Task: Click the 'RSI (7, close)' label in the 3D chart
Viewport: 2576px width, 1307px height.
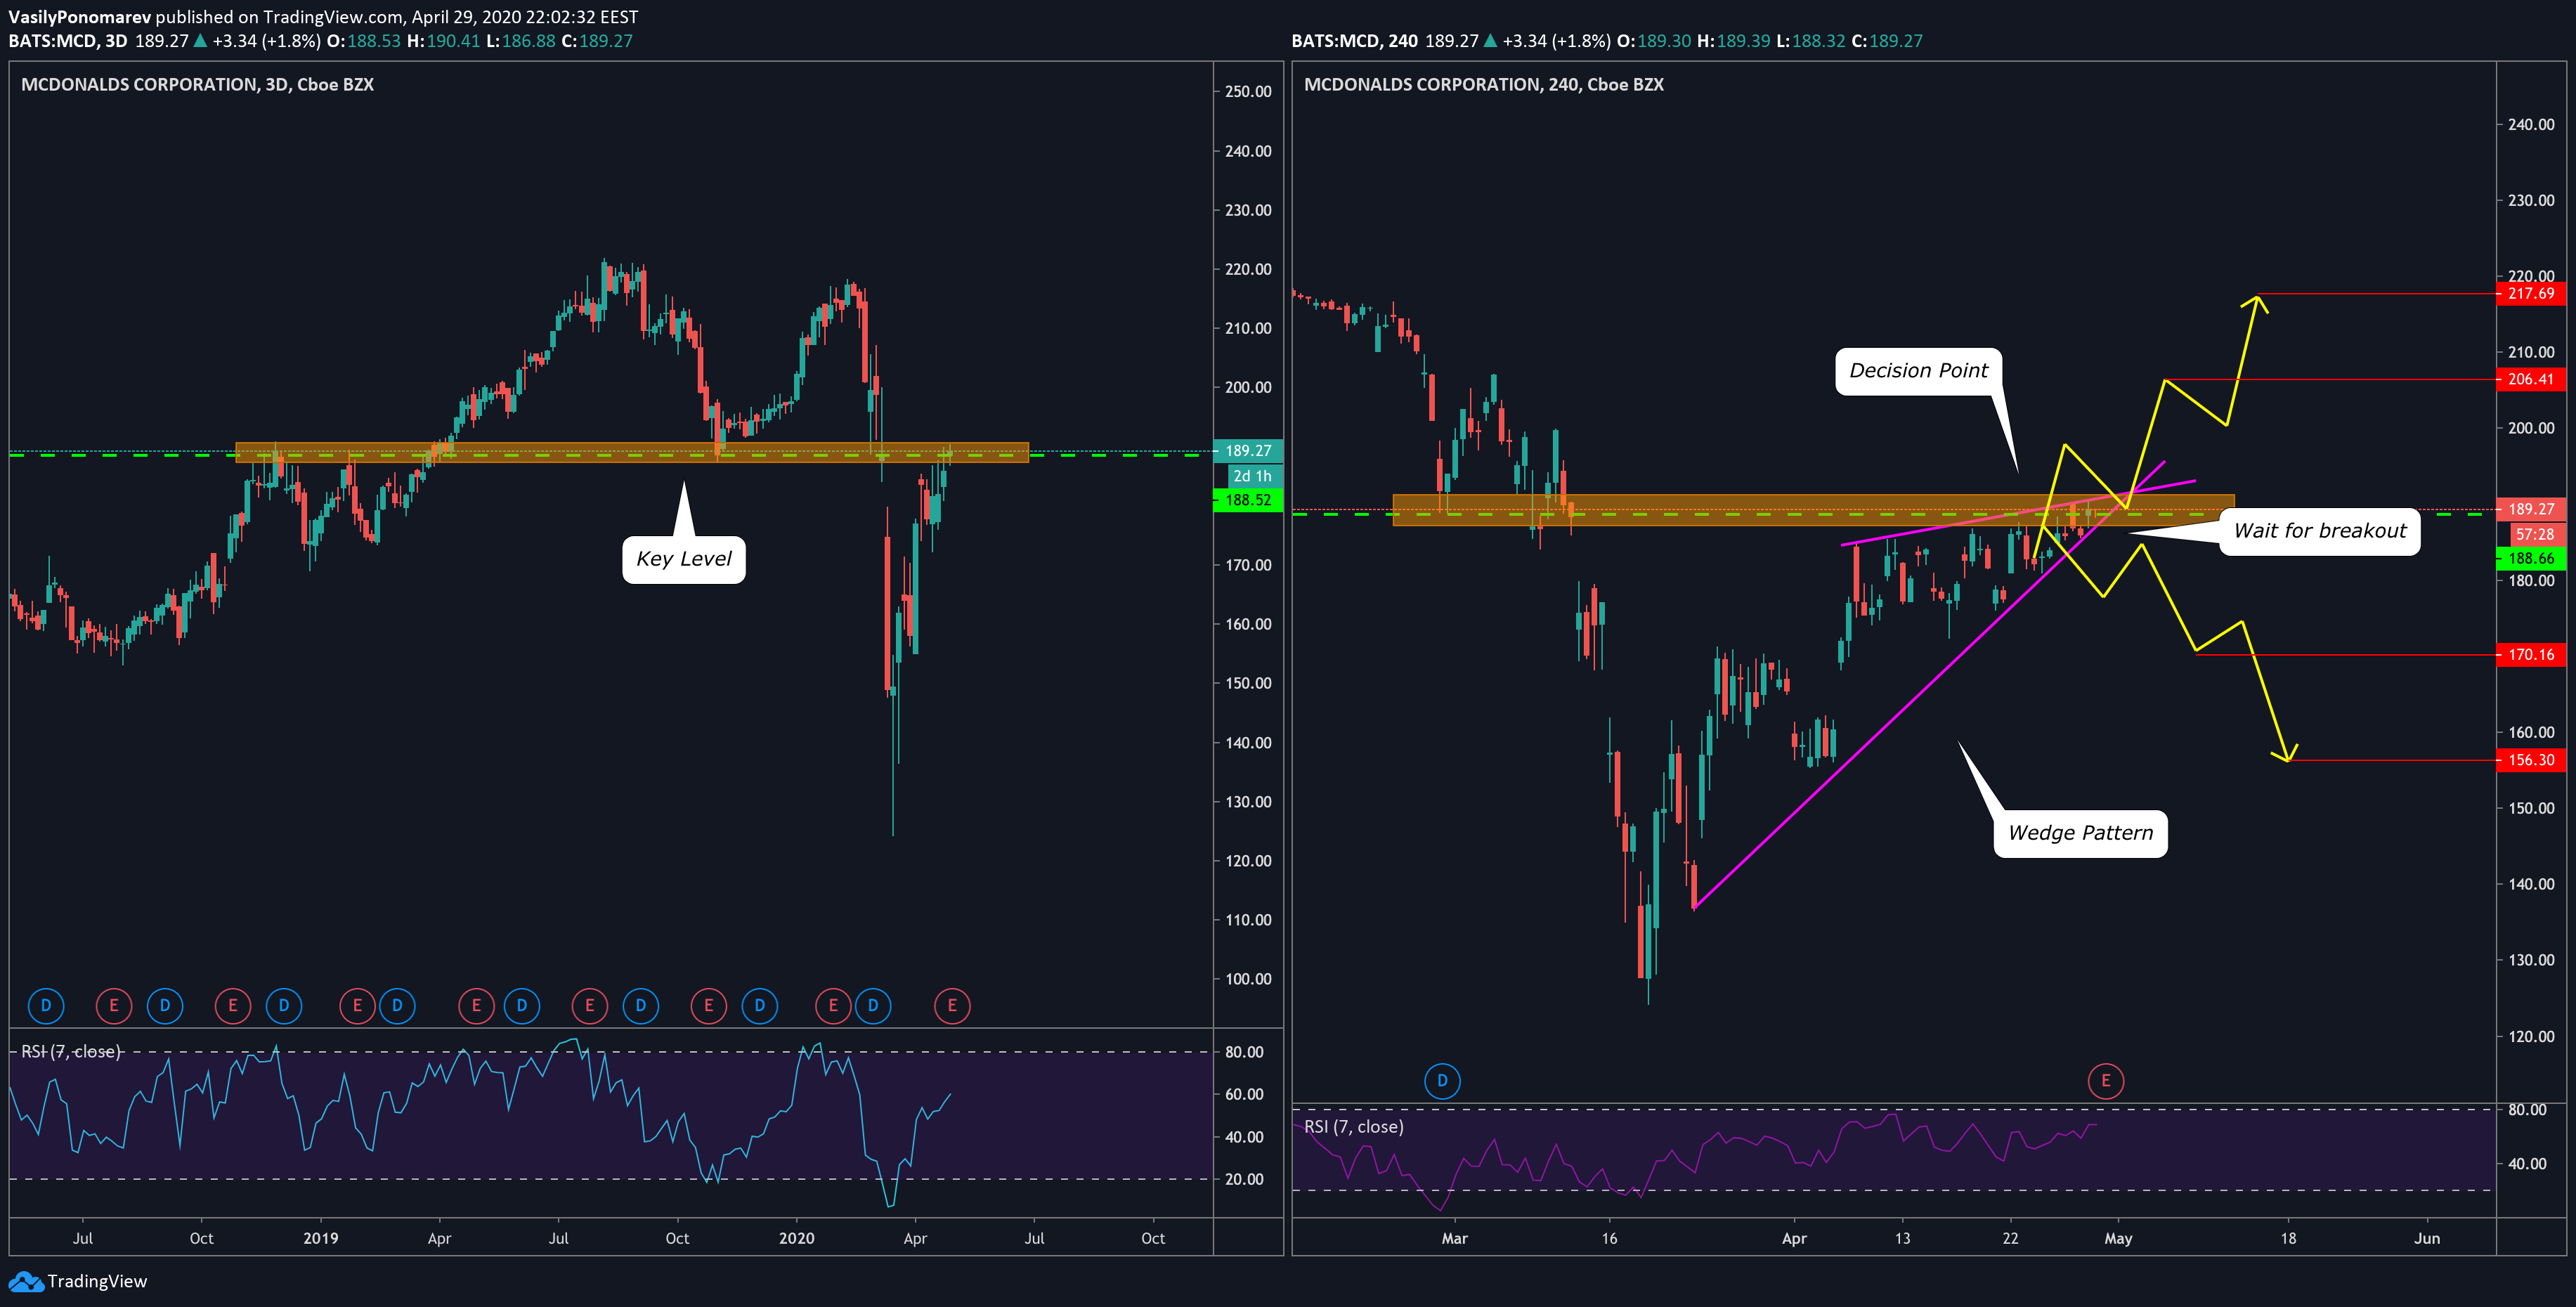Action: click(71, 1051)
